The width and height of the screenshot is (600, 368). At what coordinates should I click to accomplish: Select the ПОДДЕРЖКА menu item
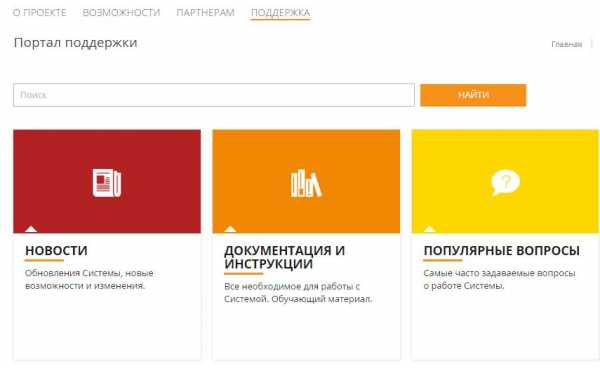[280, 13]
